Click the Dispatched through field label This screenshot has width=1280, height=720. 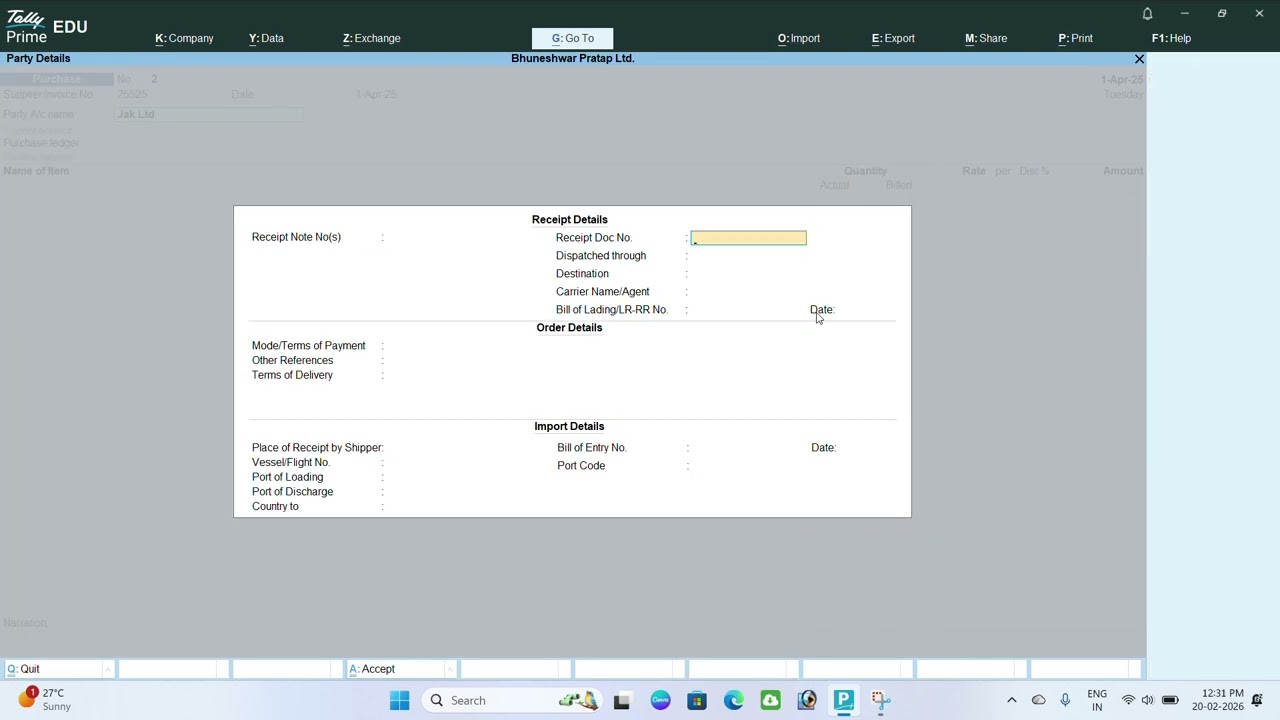(601, 256)
